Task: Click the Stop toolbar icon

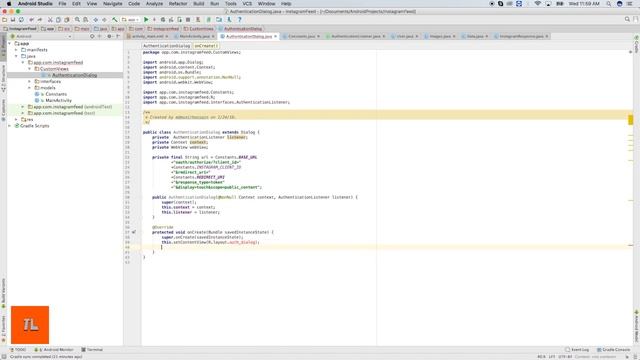Action: coord(188,20)
